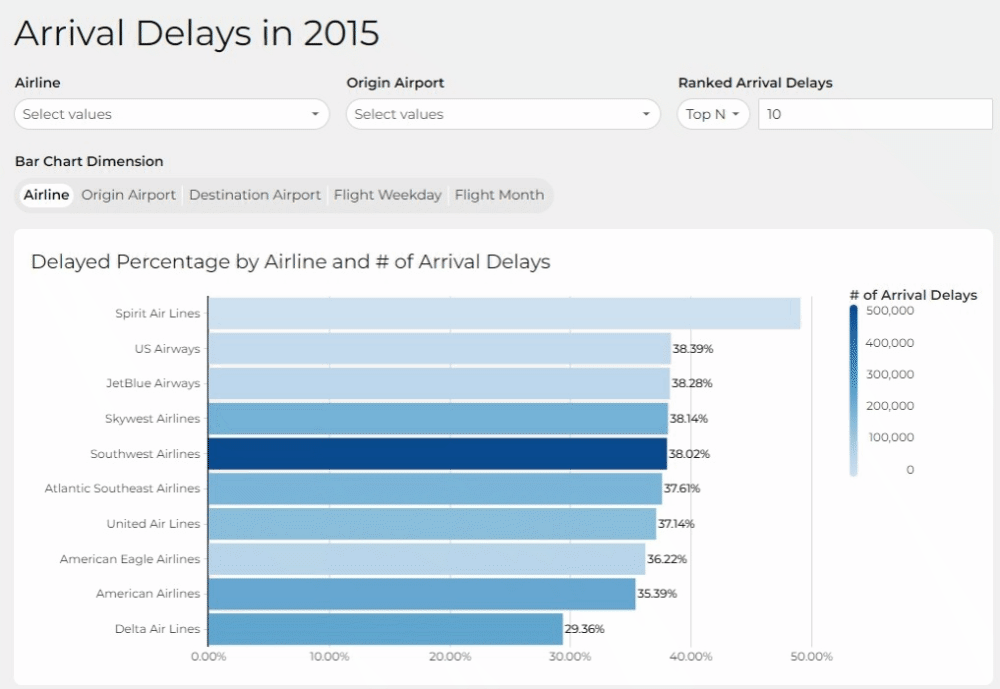Click the Atlantic Southeast Airlines axis label
The image size is (1000, 689).
(x=122, y=489)
